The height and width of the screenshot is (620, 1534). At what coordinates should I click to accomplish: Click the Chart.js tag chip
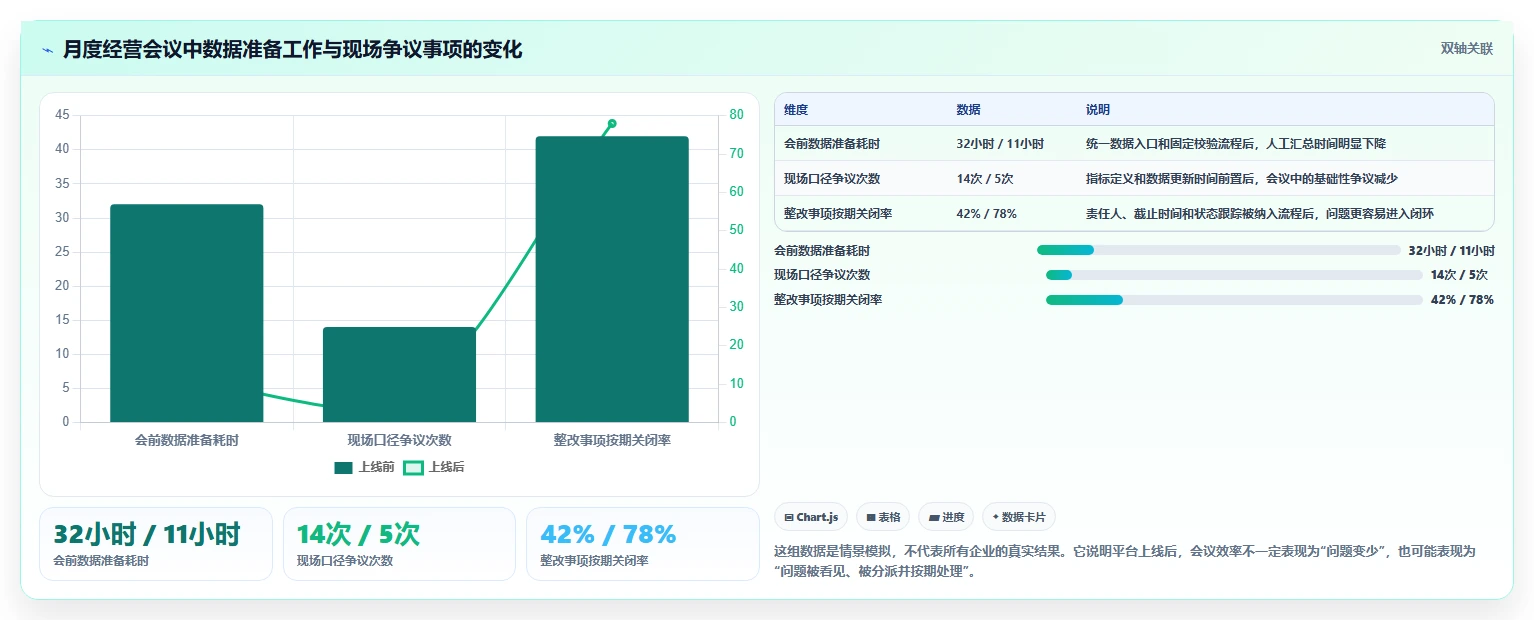(x=811, y=517)
